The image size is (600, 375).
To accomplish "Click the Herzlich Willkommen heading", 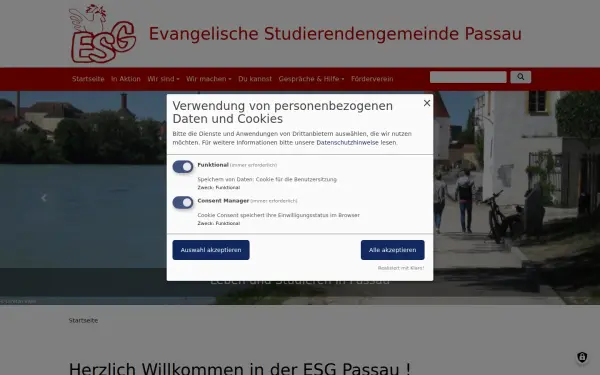I will point(240,368).
